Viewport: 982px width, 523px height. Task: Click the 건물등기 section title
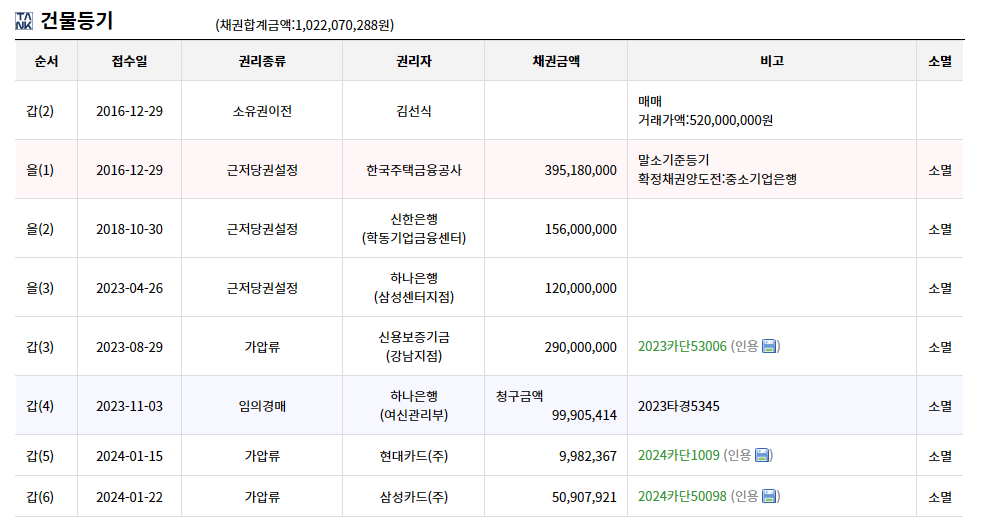pos(76,21)
